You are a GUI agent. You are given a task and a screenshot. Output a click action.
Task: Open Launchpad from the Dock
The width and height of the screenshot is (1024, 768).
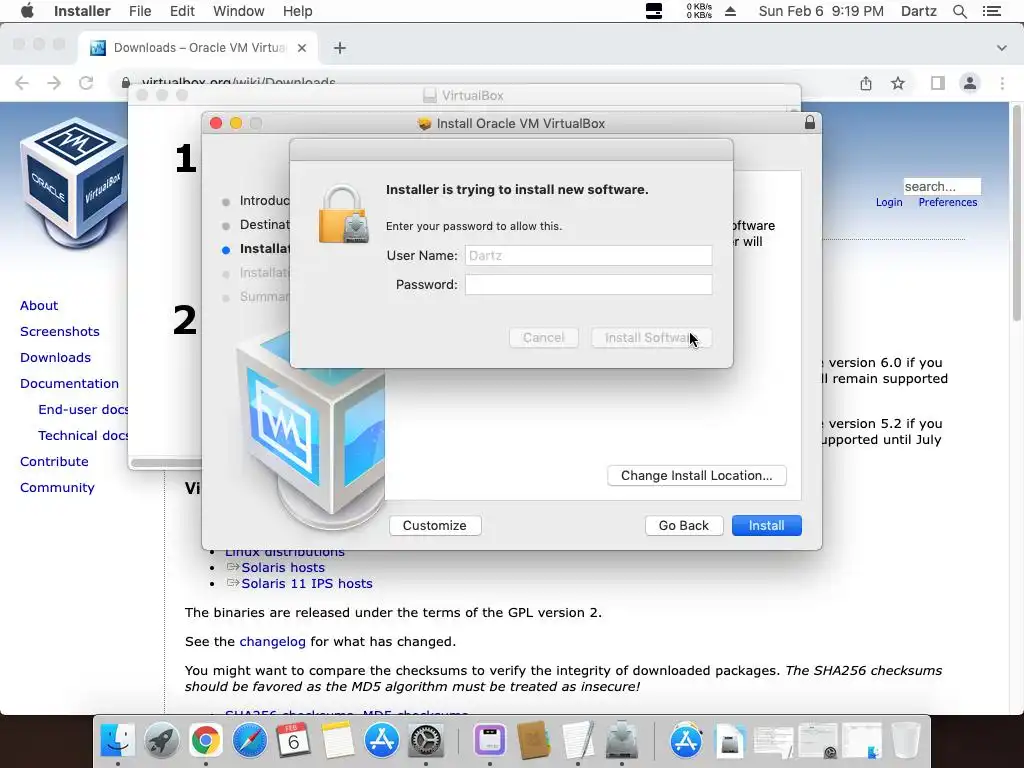(x=161, y=741)
